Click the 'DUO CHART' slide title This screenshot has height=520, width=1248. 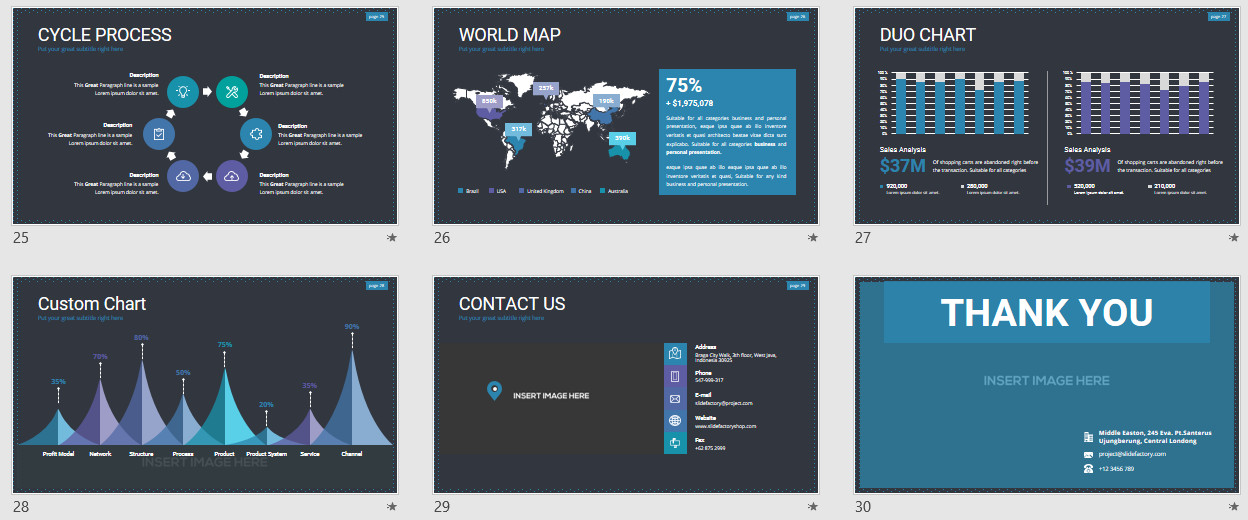click(x=928, y=35)
